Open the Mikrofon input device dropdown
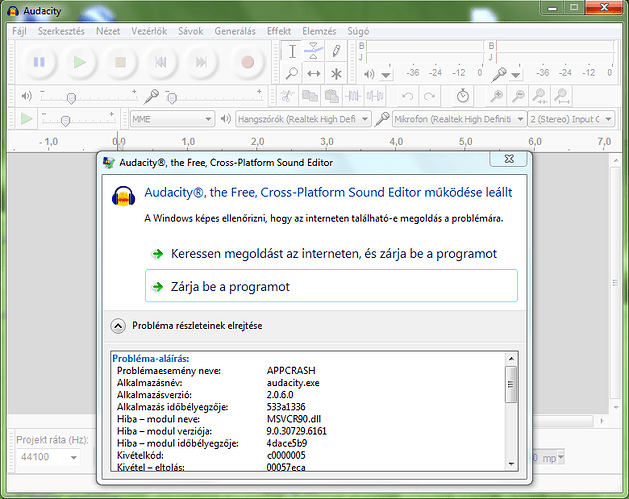This screenshot has height=499, width=629. [x=458, y=119]
